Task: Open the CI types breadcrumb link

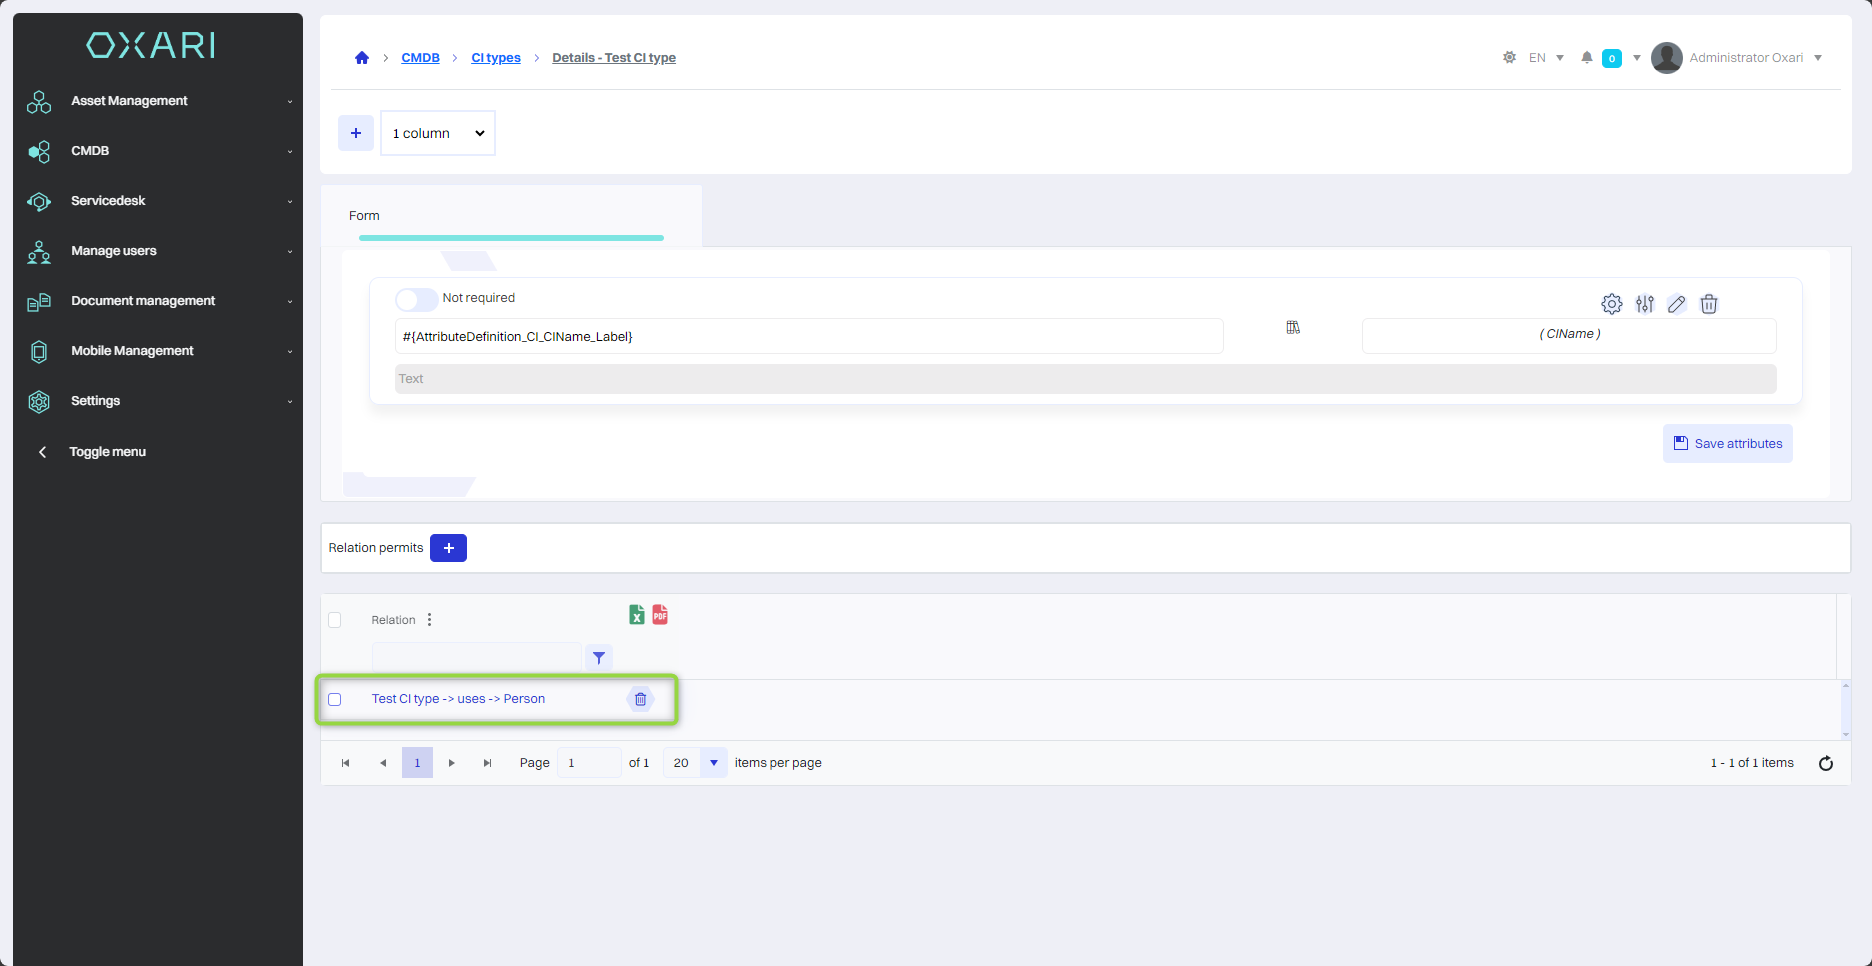Action: click(x=496, y=58)
